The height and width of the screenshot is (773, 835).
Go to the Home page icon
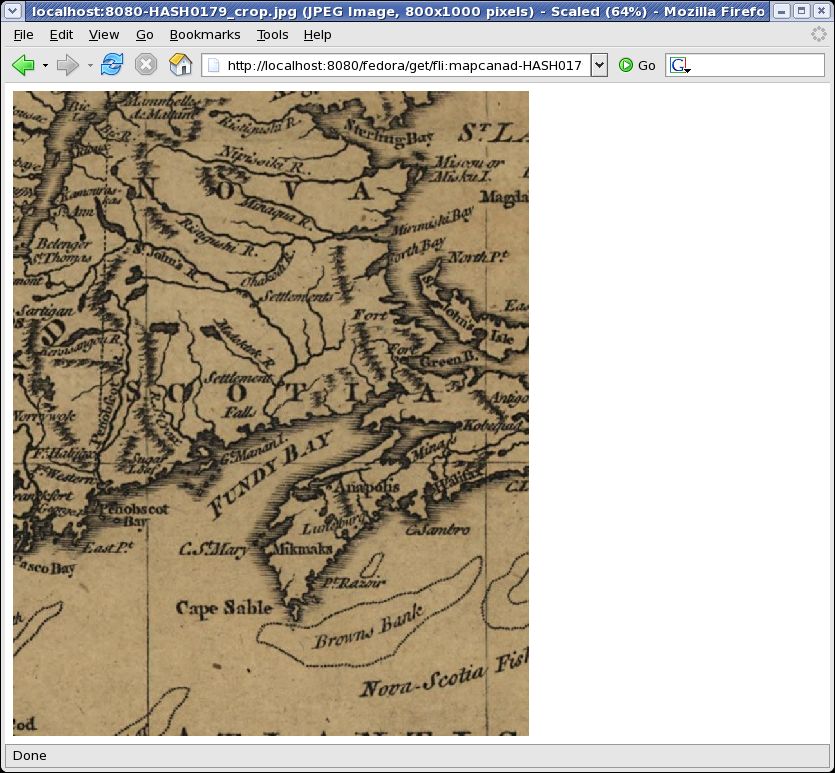181,64
